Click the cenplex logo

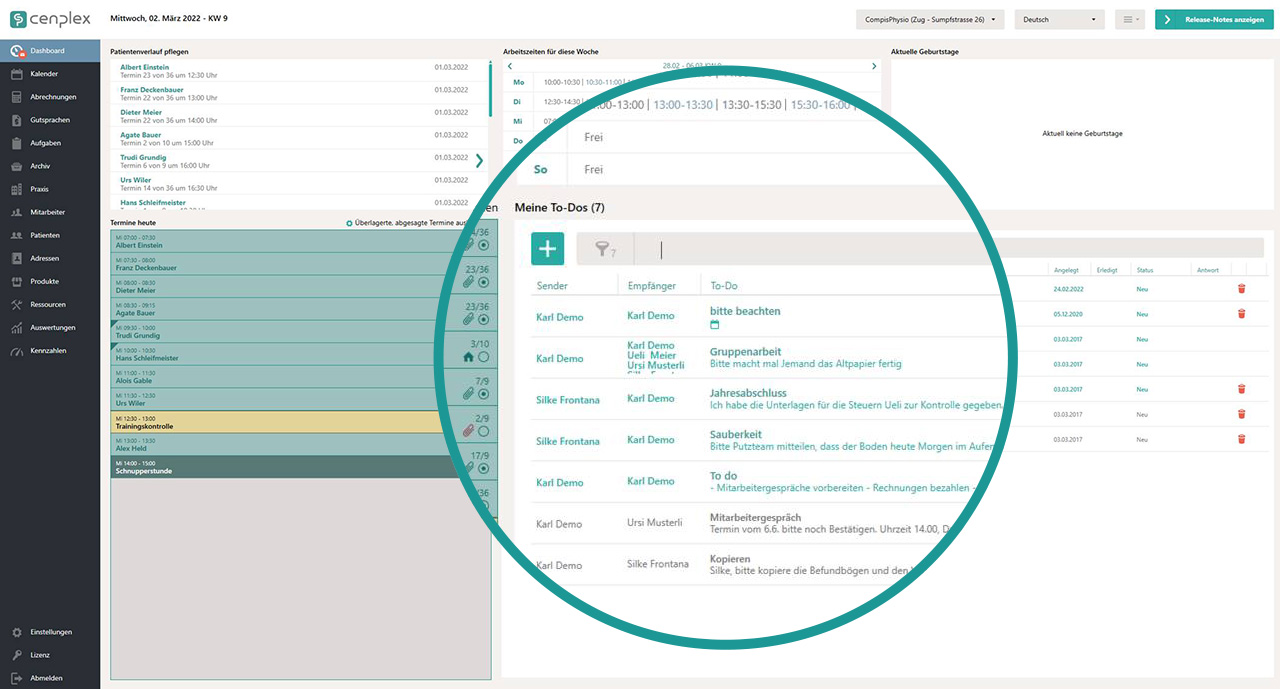pyautogui.click(x=50, y=19)
